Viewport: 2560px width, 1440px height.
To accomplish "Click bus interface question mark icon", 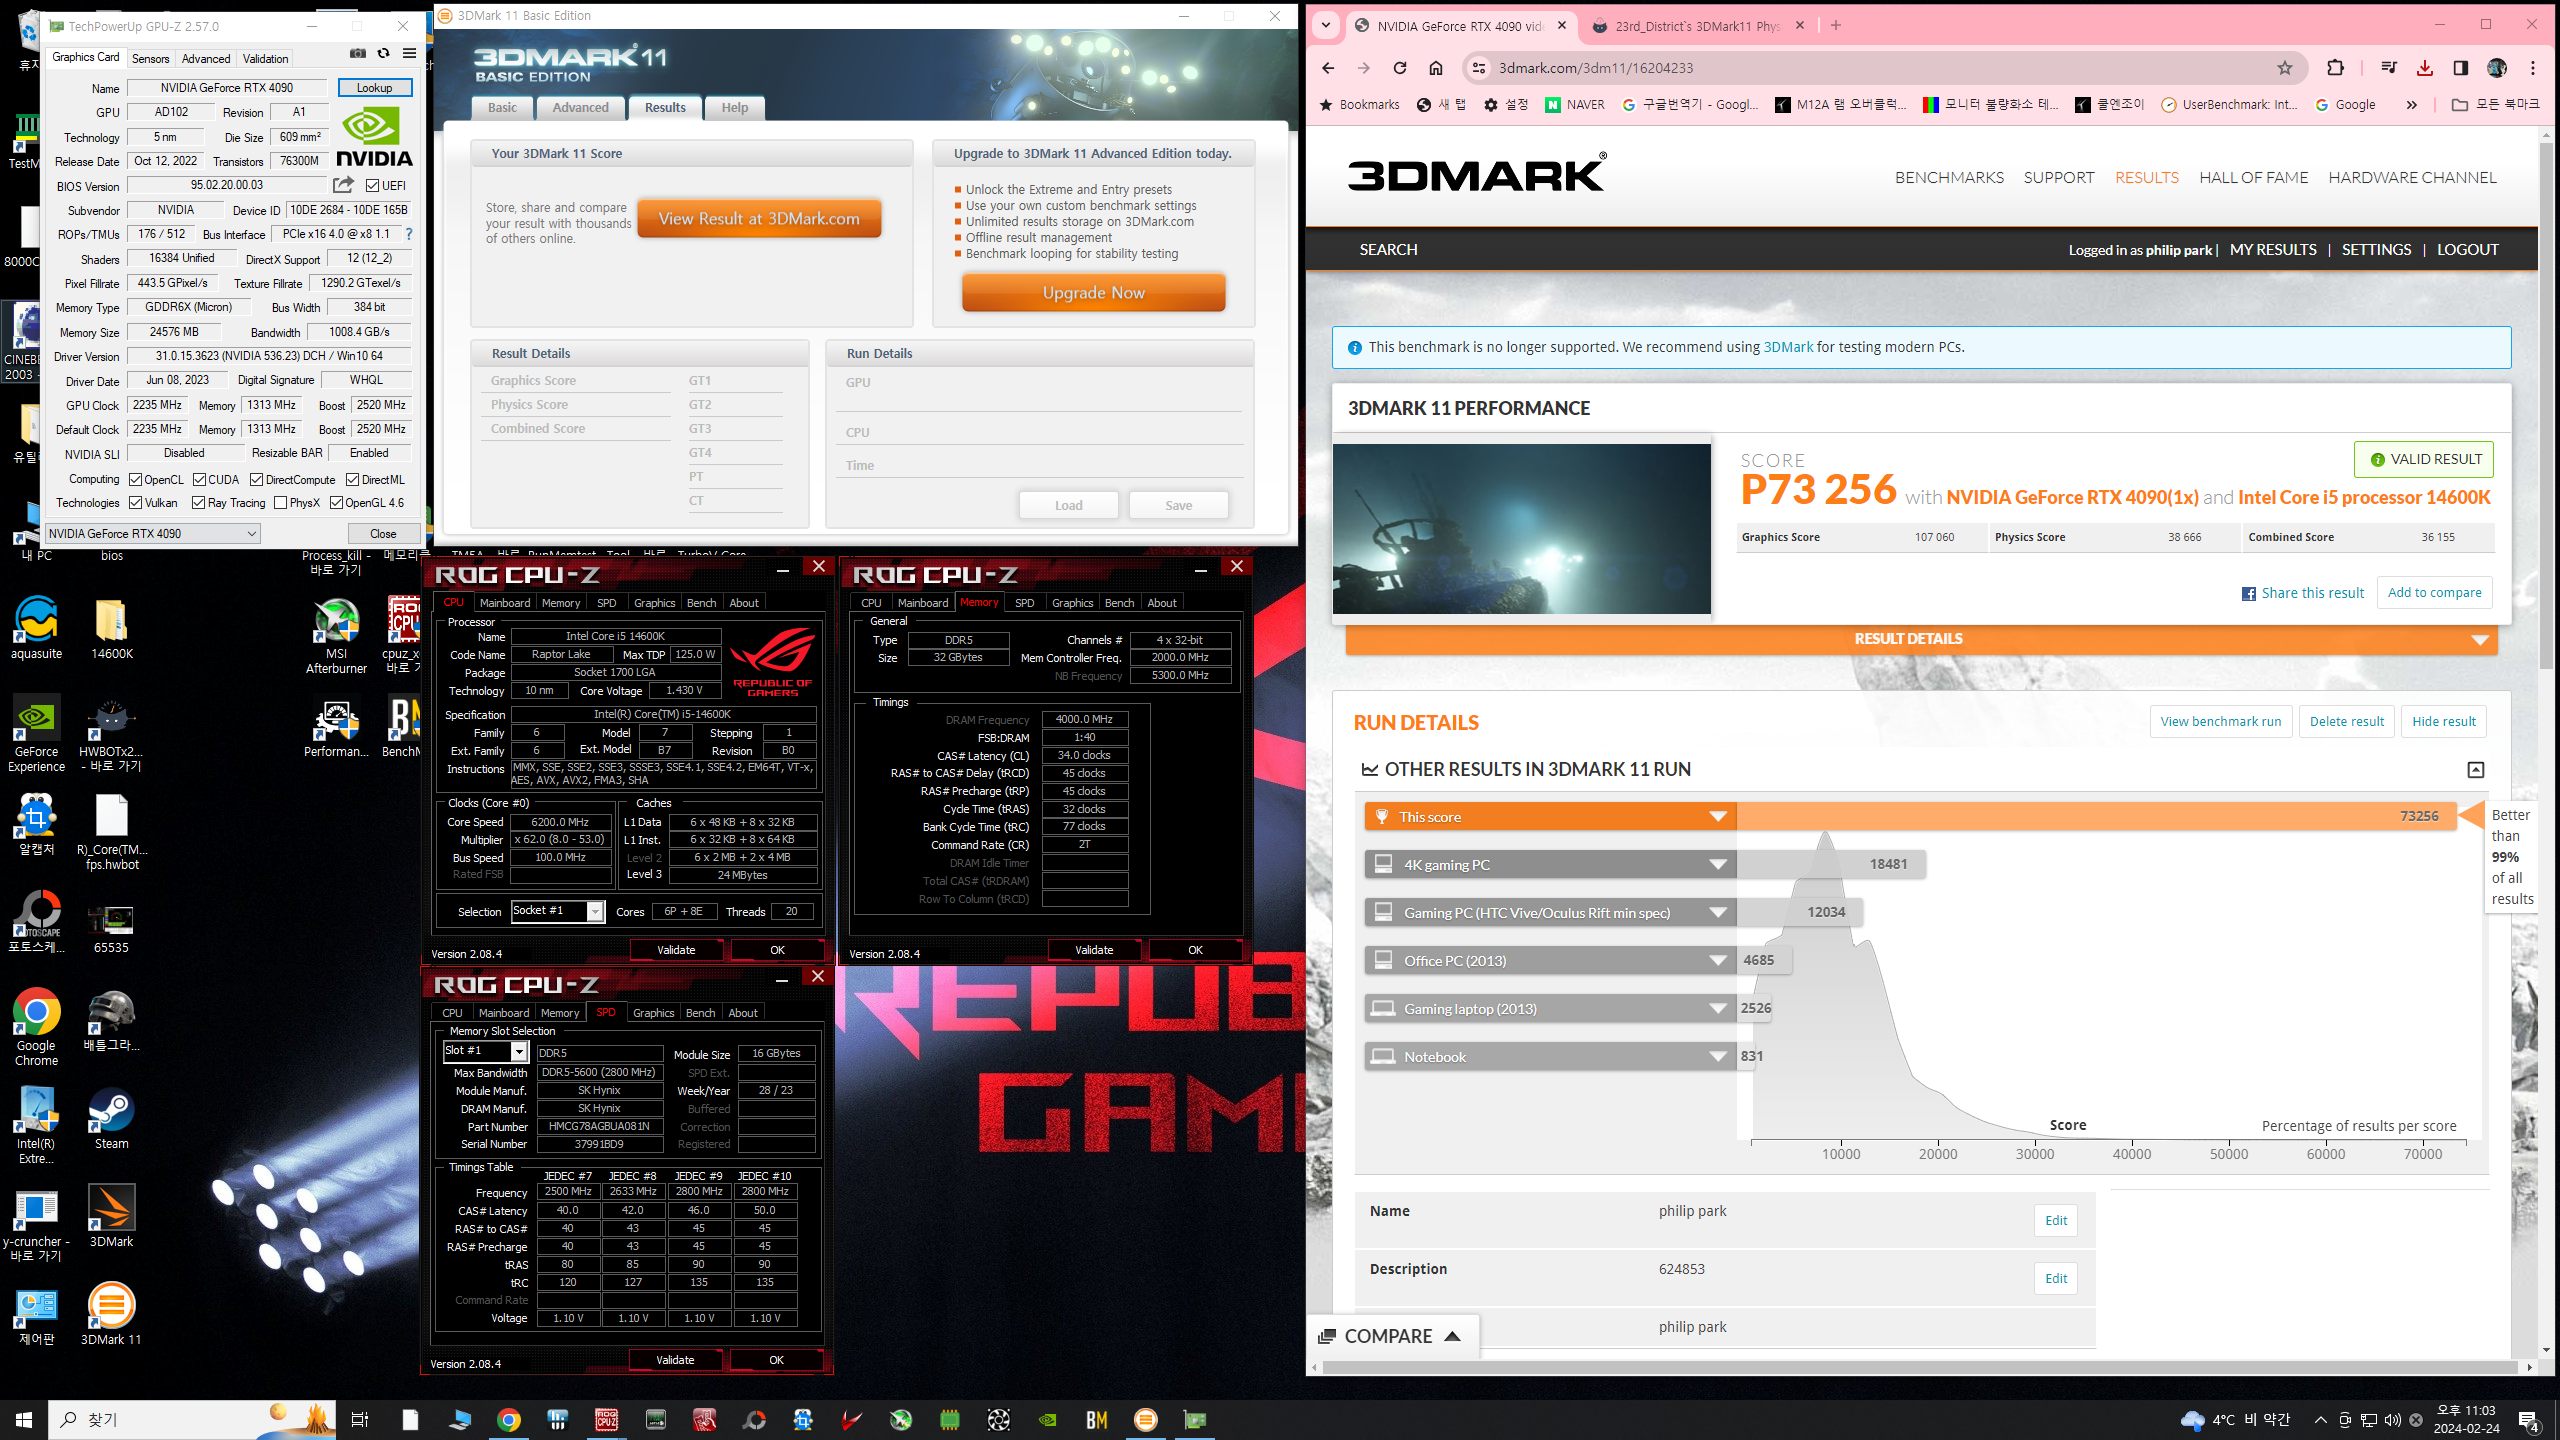I will point(408,234).
